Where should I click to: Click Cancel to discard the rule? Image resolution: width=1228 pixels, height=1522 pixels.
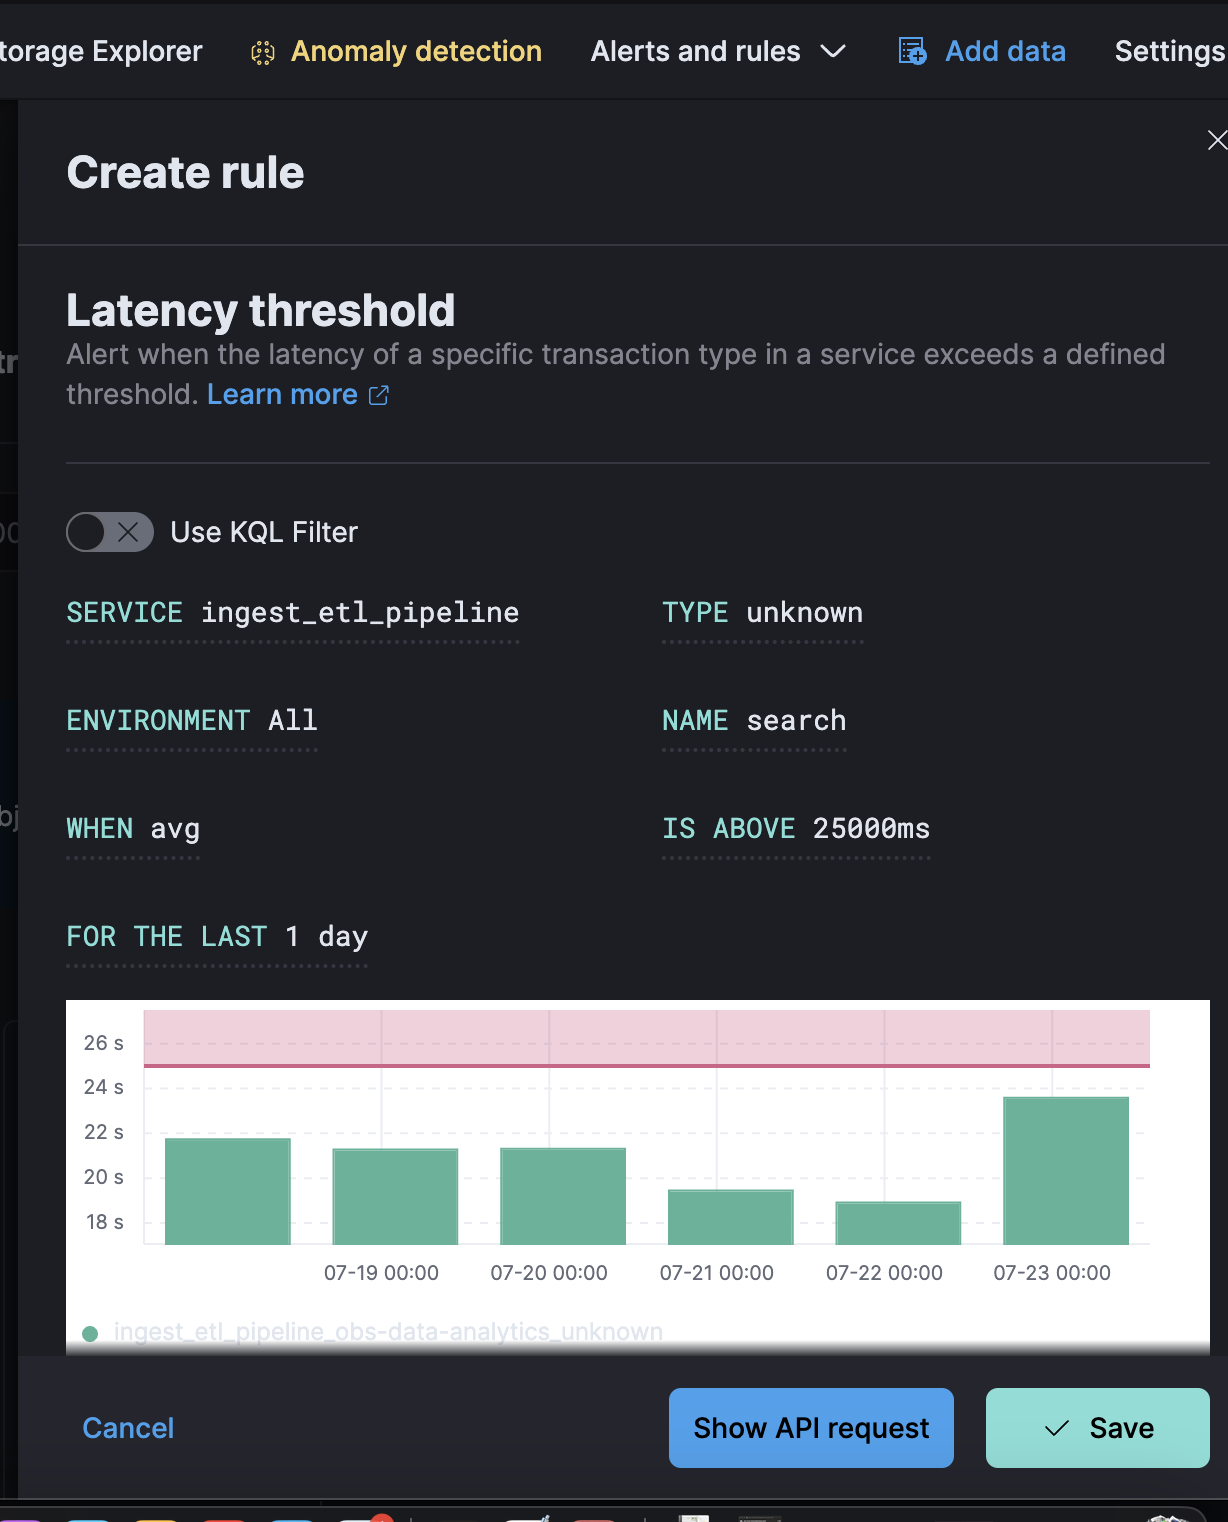(128, 1428)
